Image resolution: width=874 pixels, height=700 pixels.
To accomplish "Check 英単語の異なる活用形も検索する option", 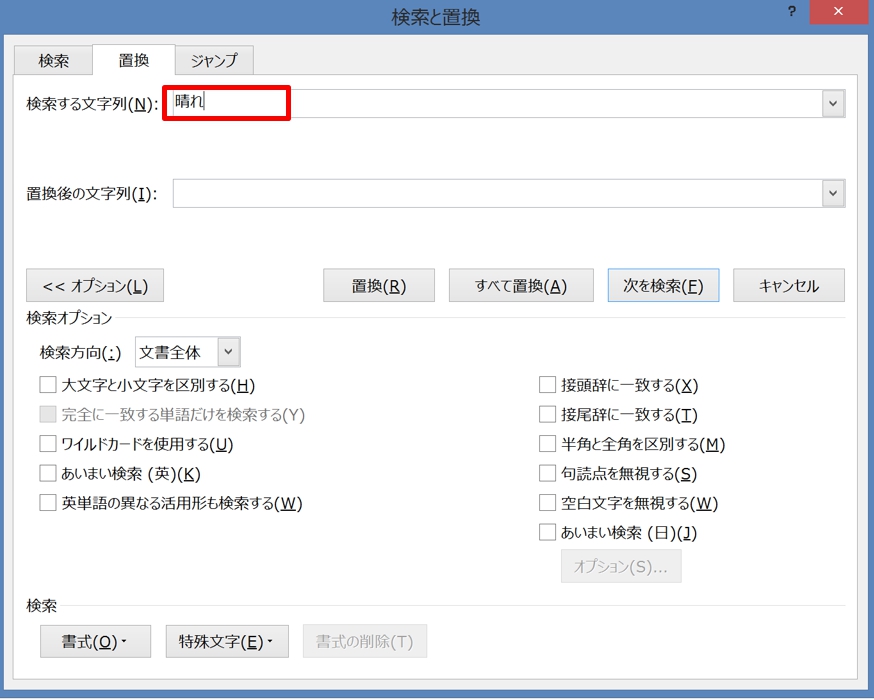I will tap(48, 503).
